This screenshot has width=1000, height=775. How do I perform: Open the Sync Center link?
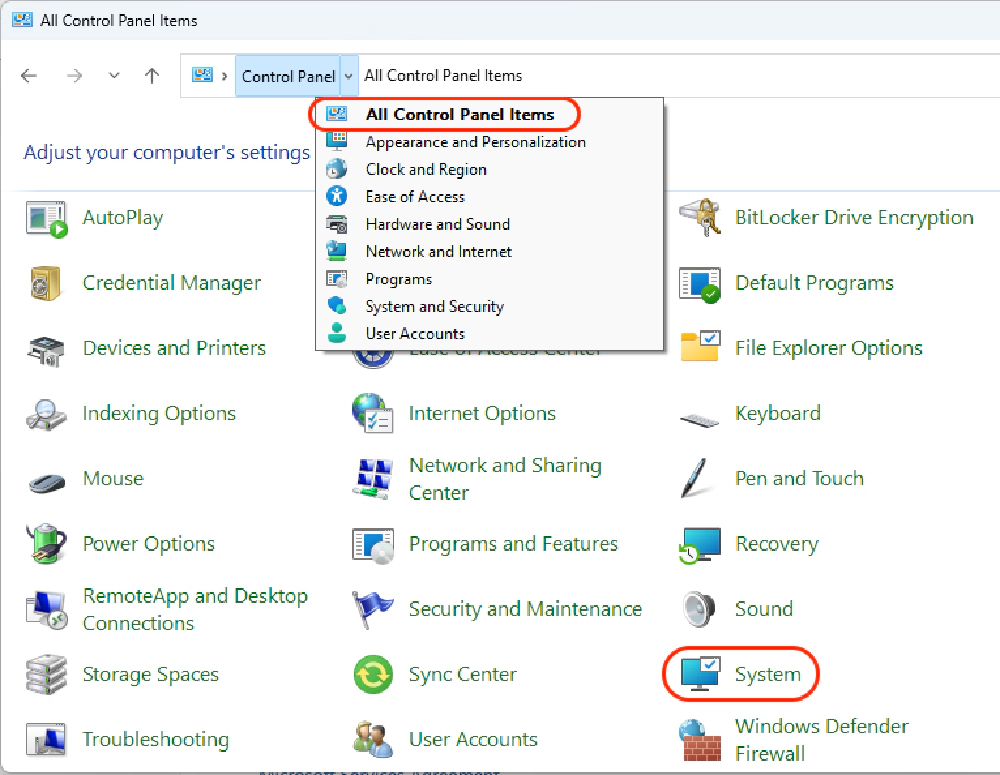(462, 674)
